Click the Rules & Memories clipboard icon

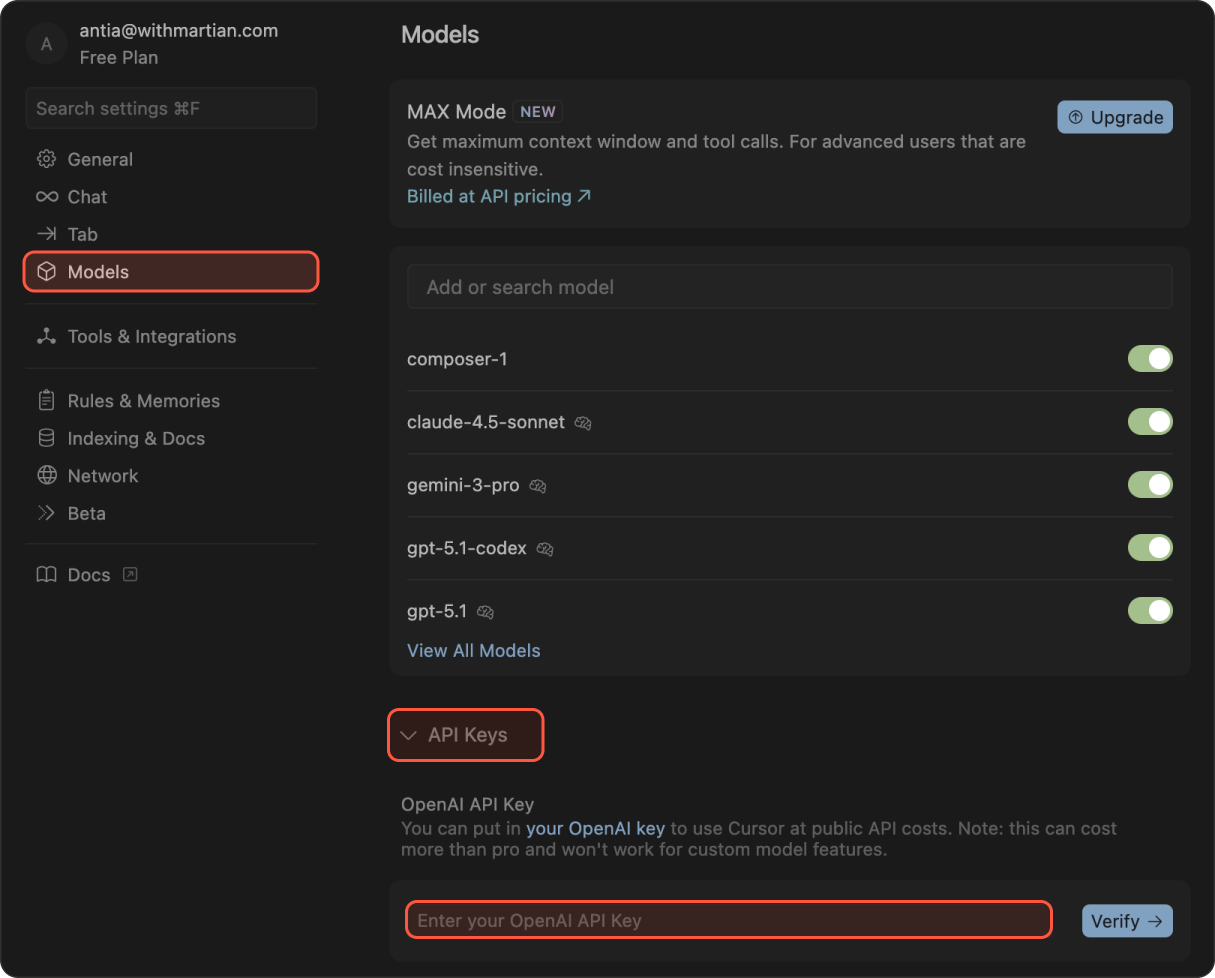click(46, 401)
